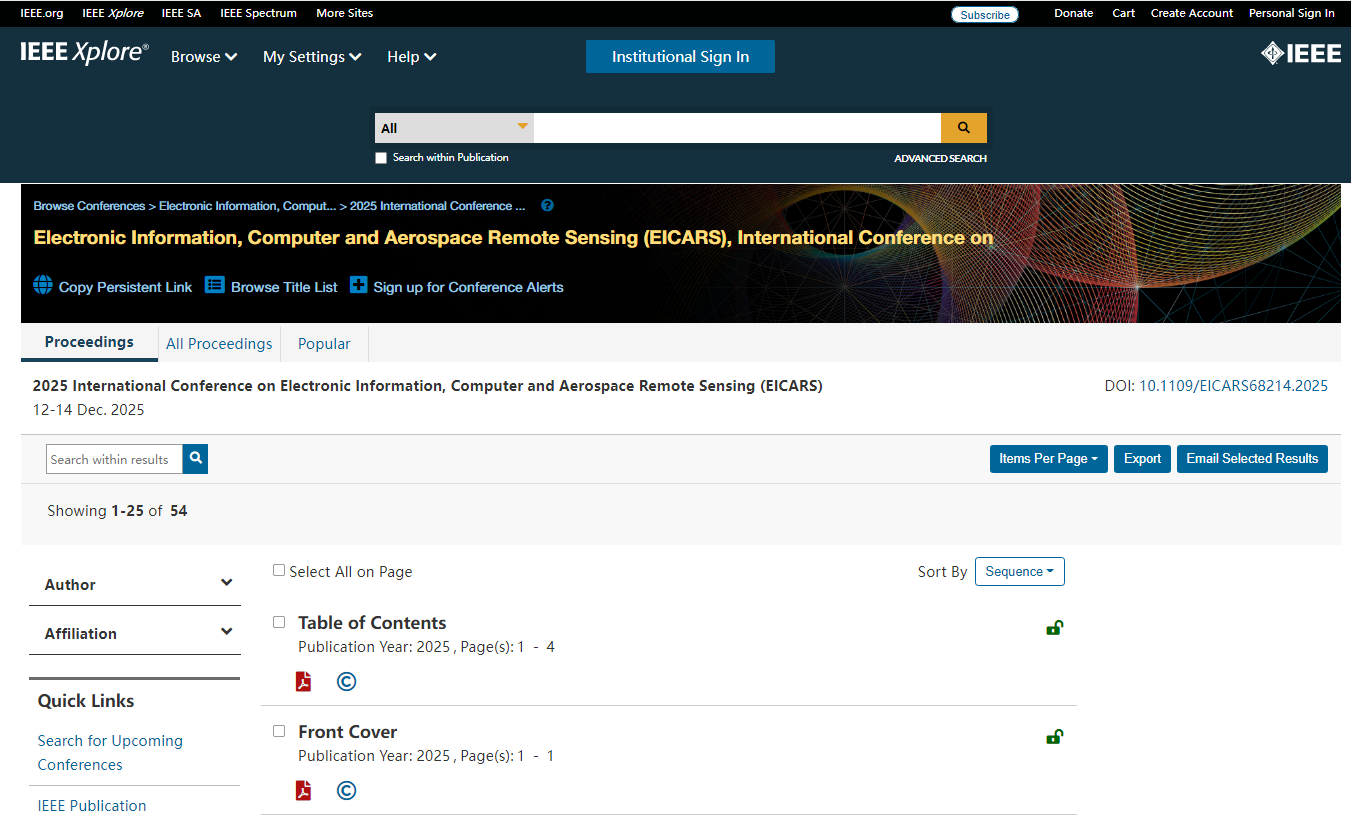Open the PDF icon for Front Cover
This screenshot has height=821, width=1351.
tap(304, 790)
